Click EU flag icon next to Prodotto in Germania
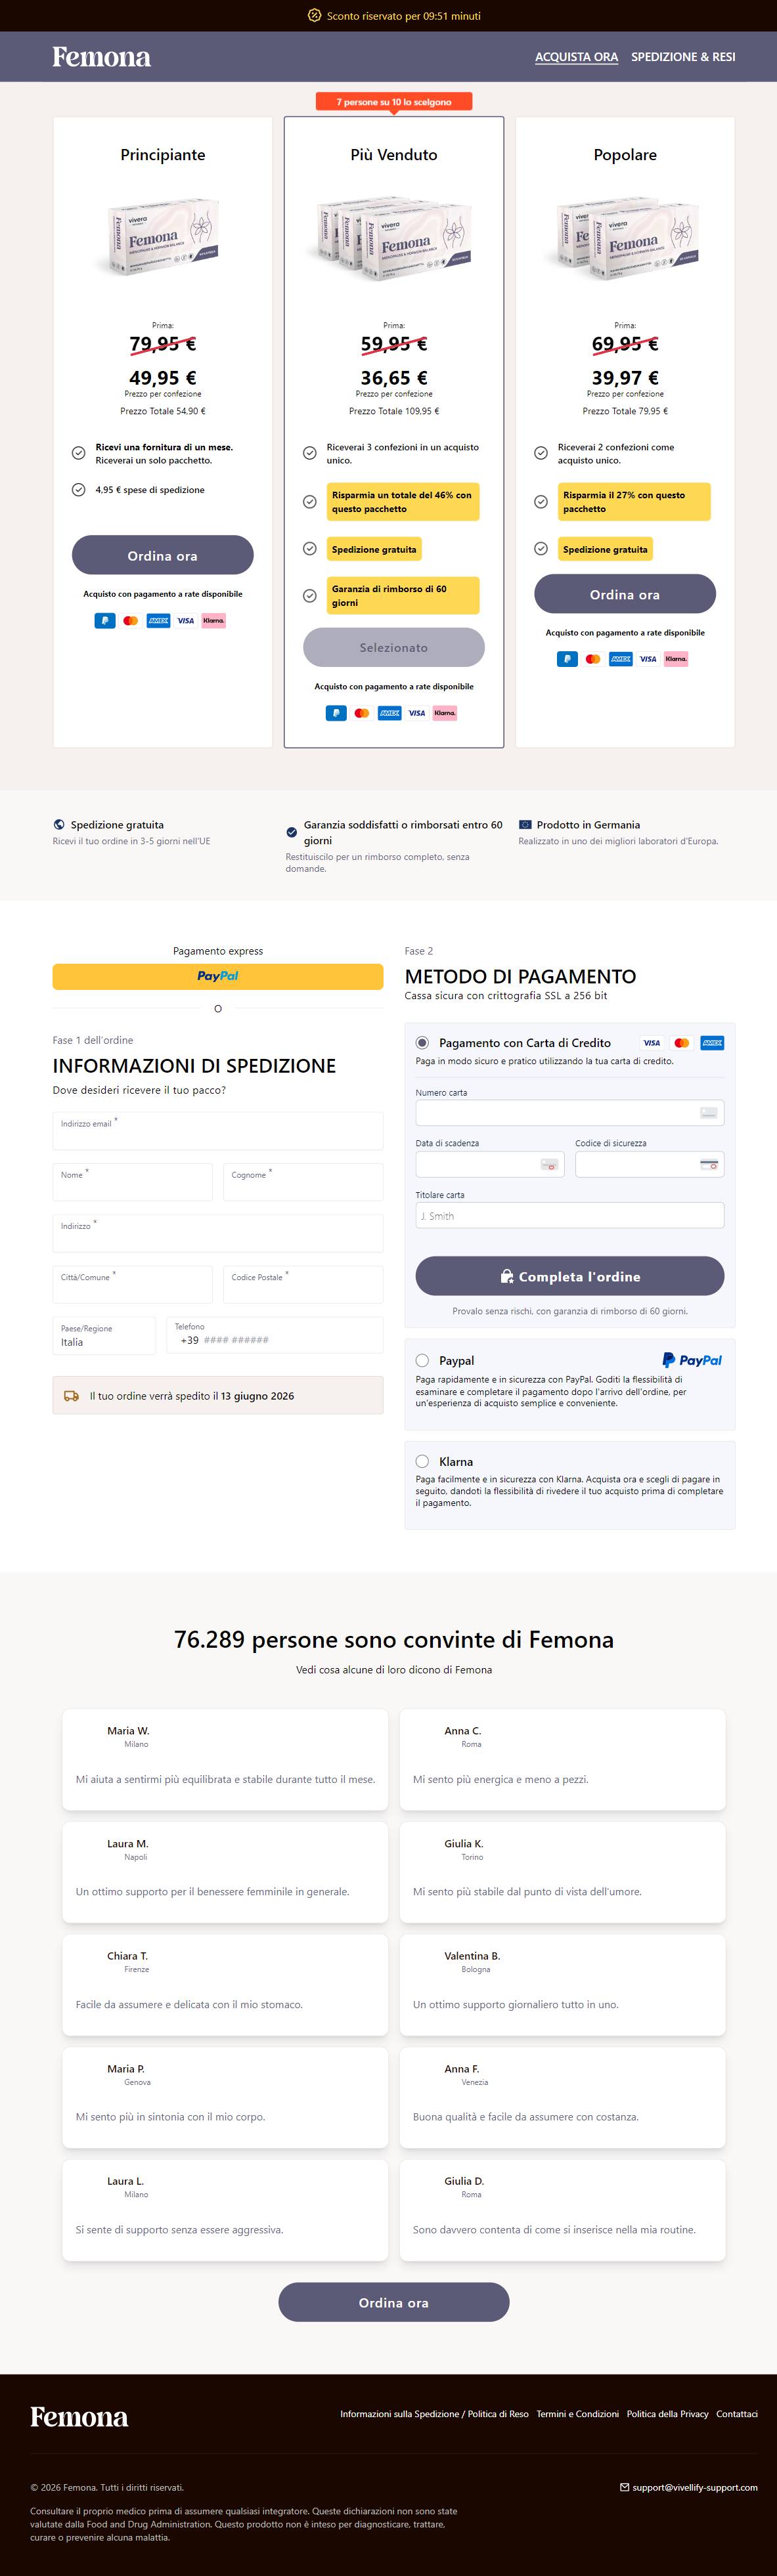 (525, 825)
